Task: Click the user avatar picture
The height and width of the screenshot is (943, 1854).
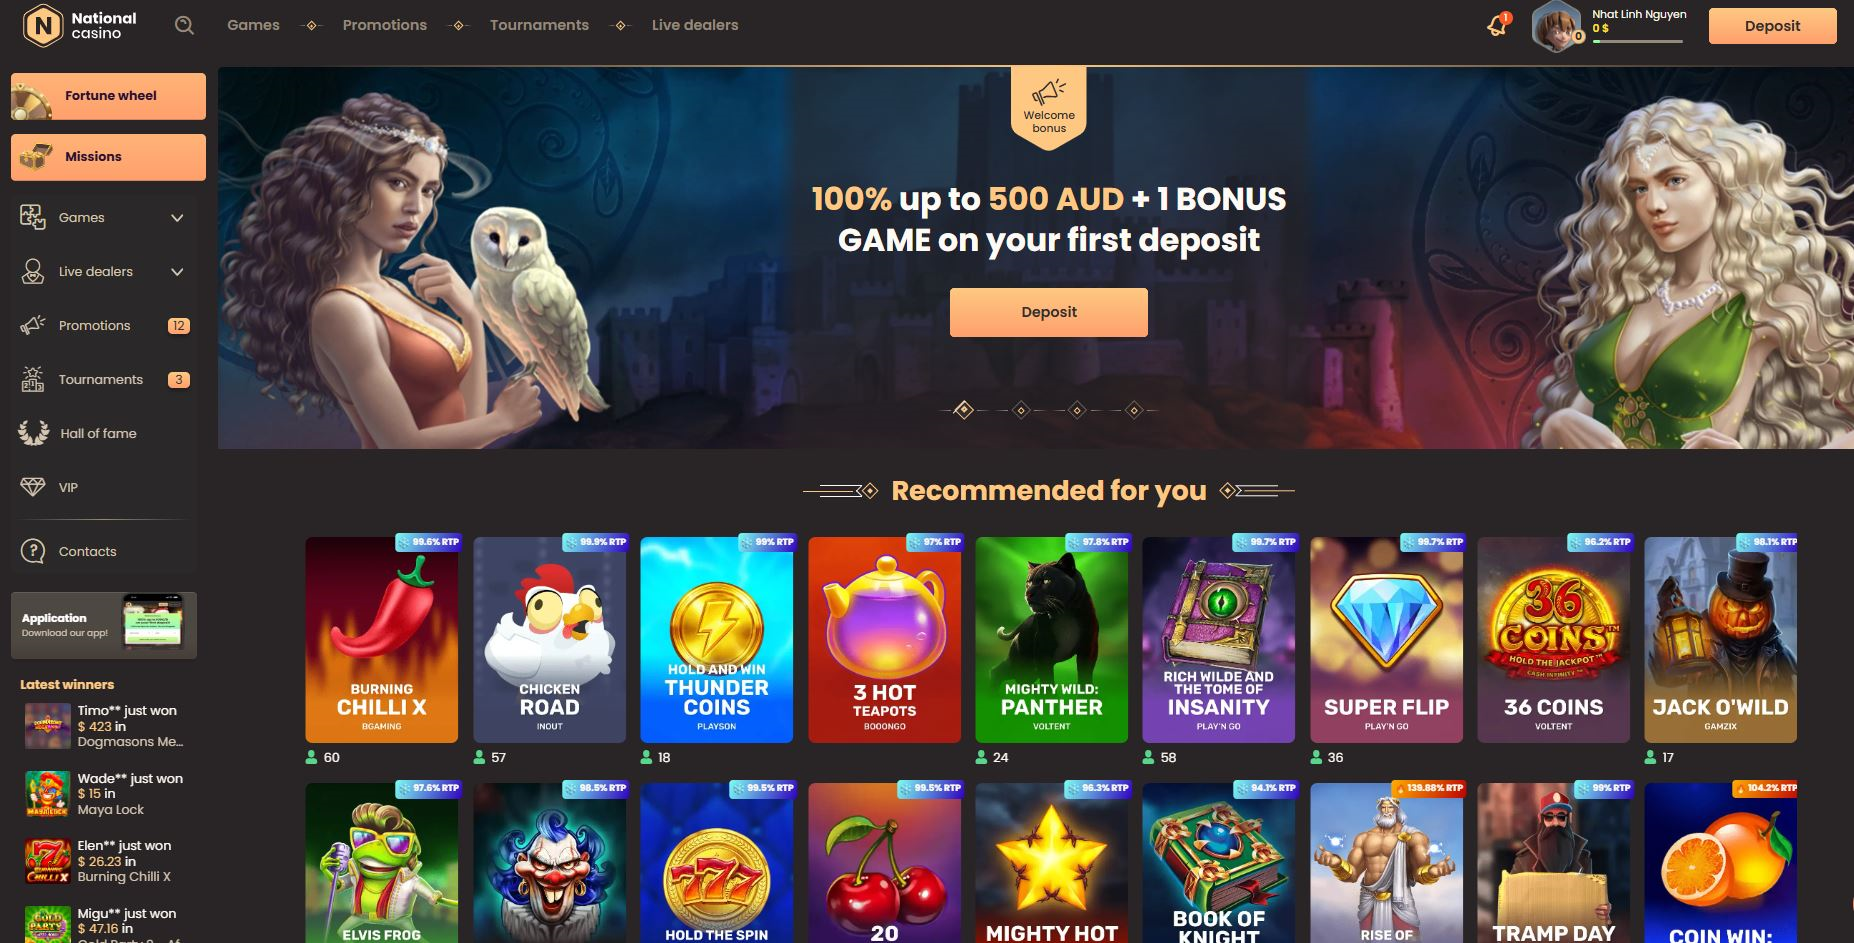Action: [x=1556, y=26]
